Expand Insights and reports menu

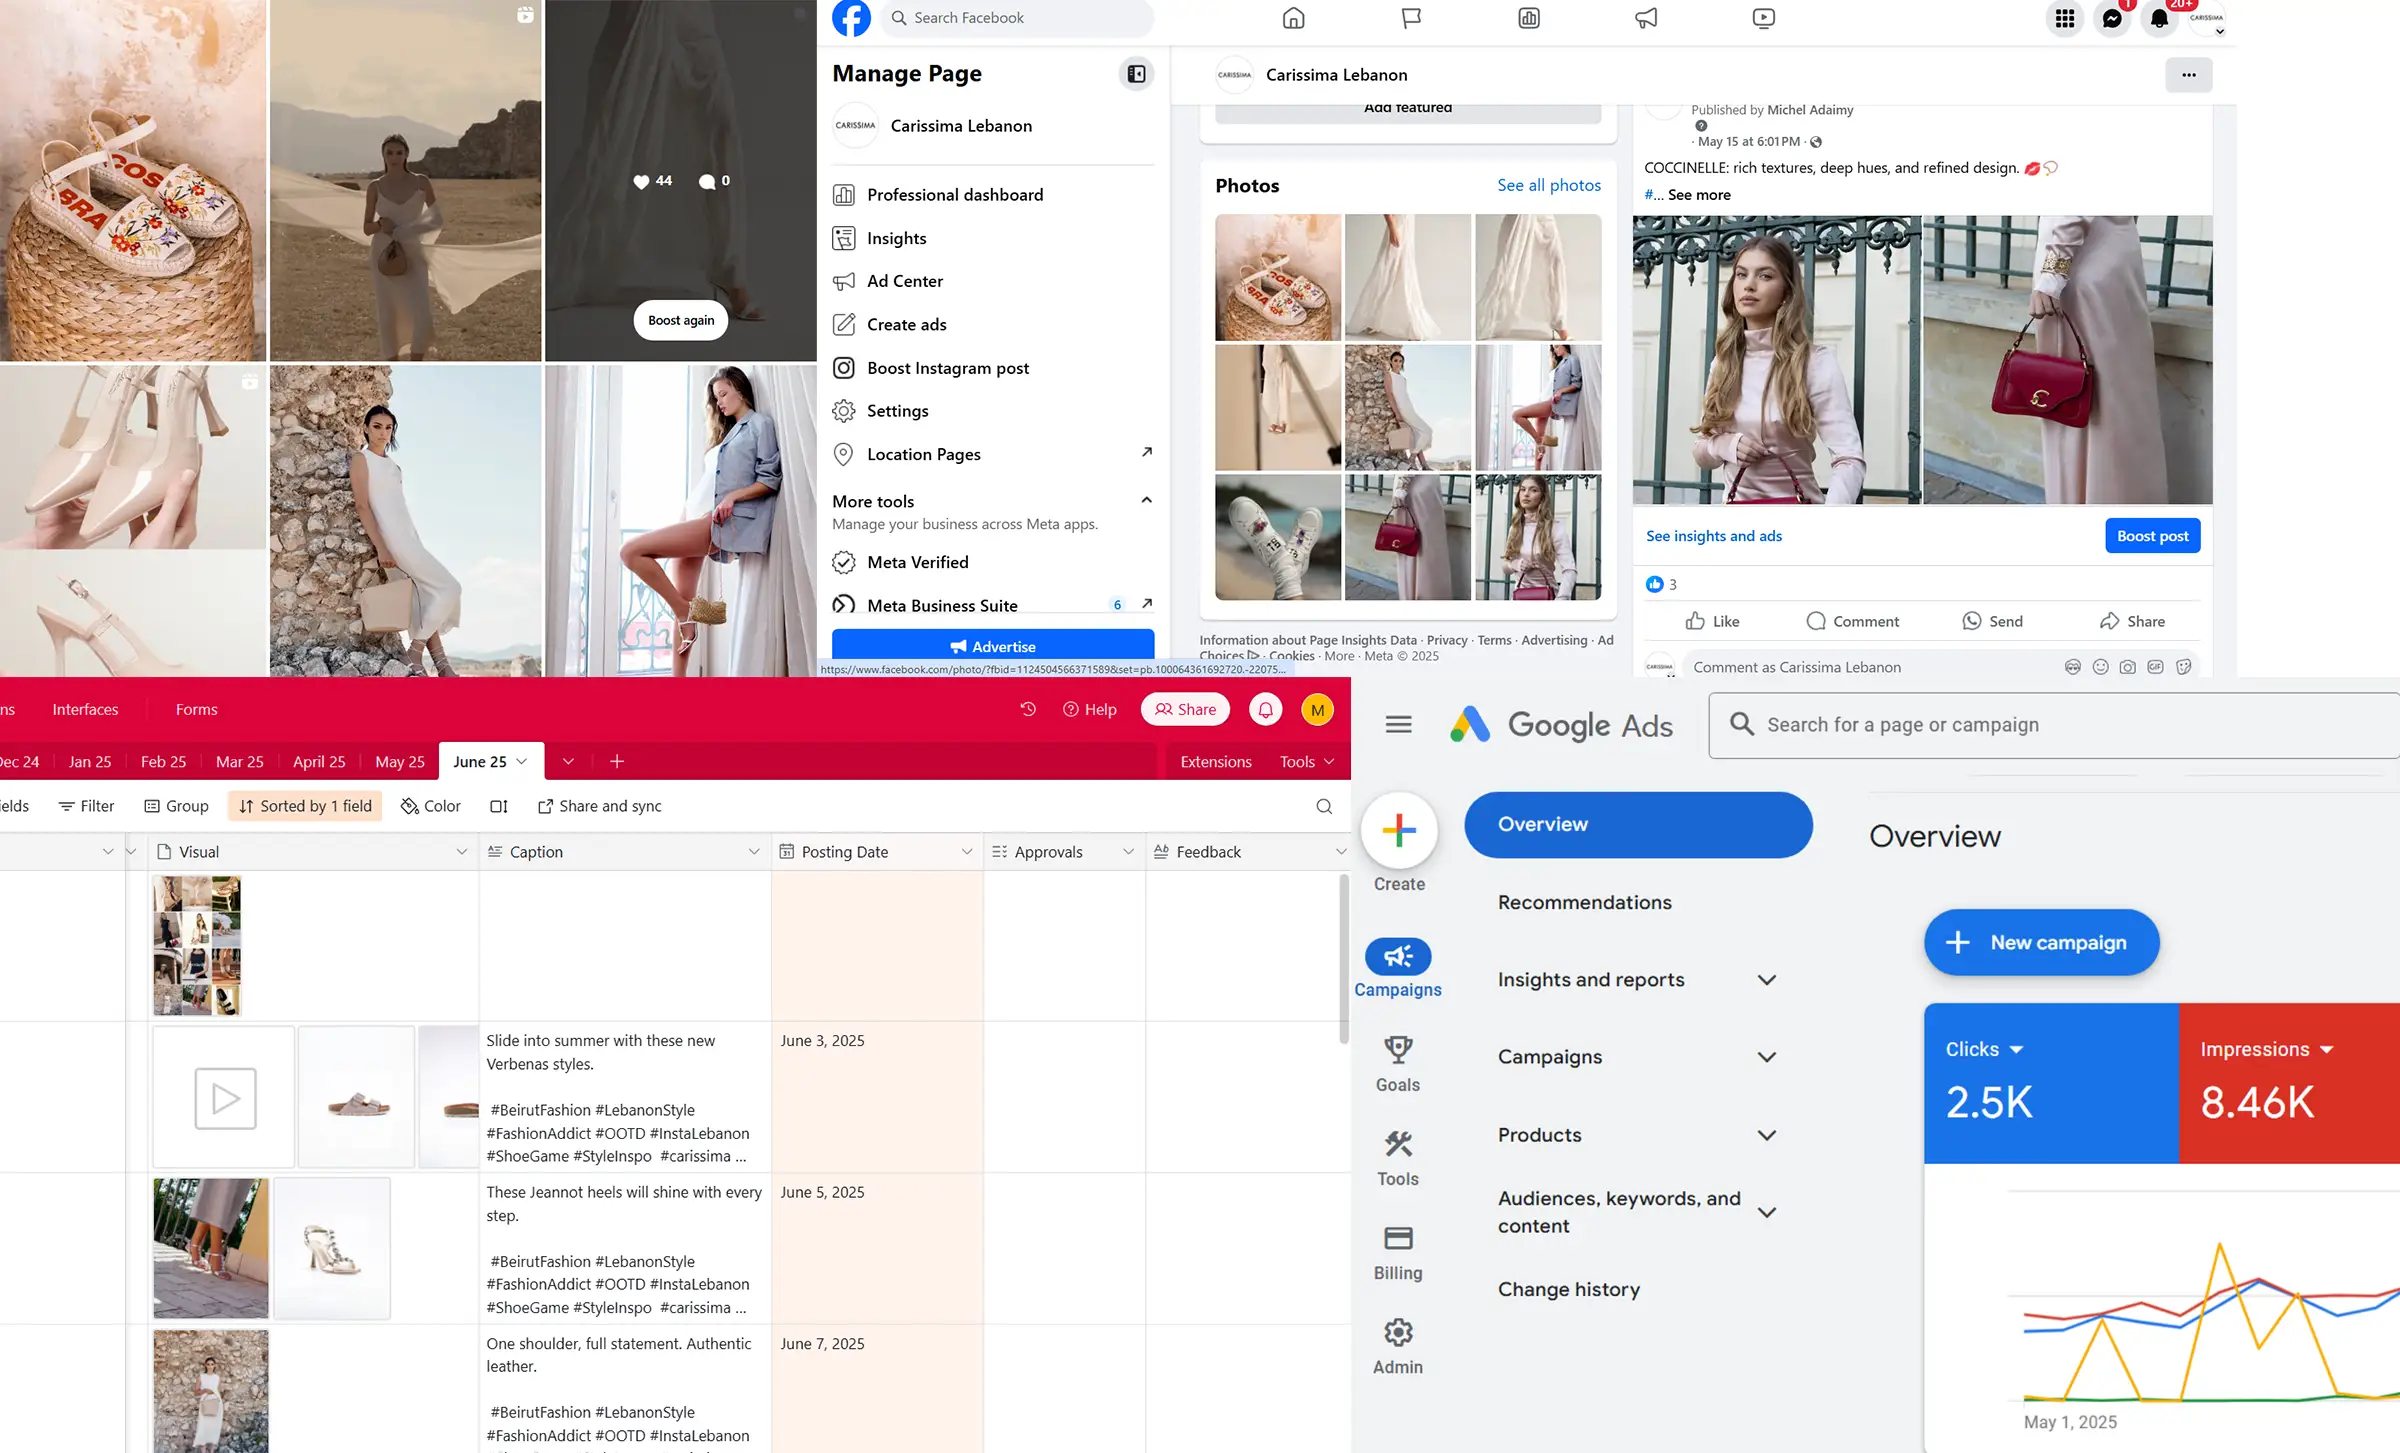click(1766, 980)
